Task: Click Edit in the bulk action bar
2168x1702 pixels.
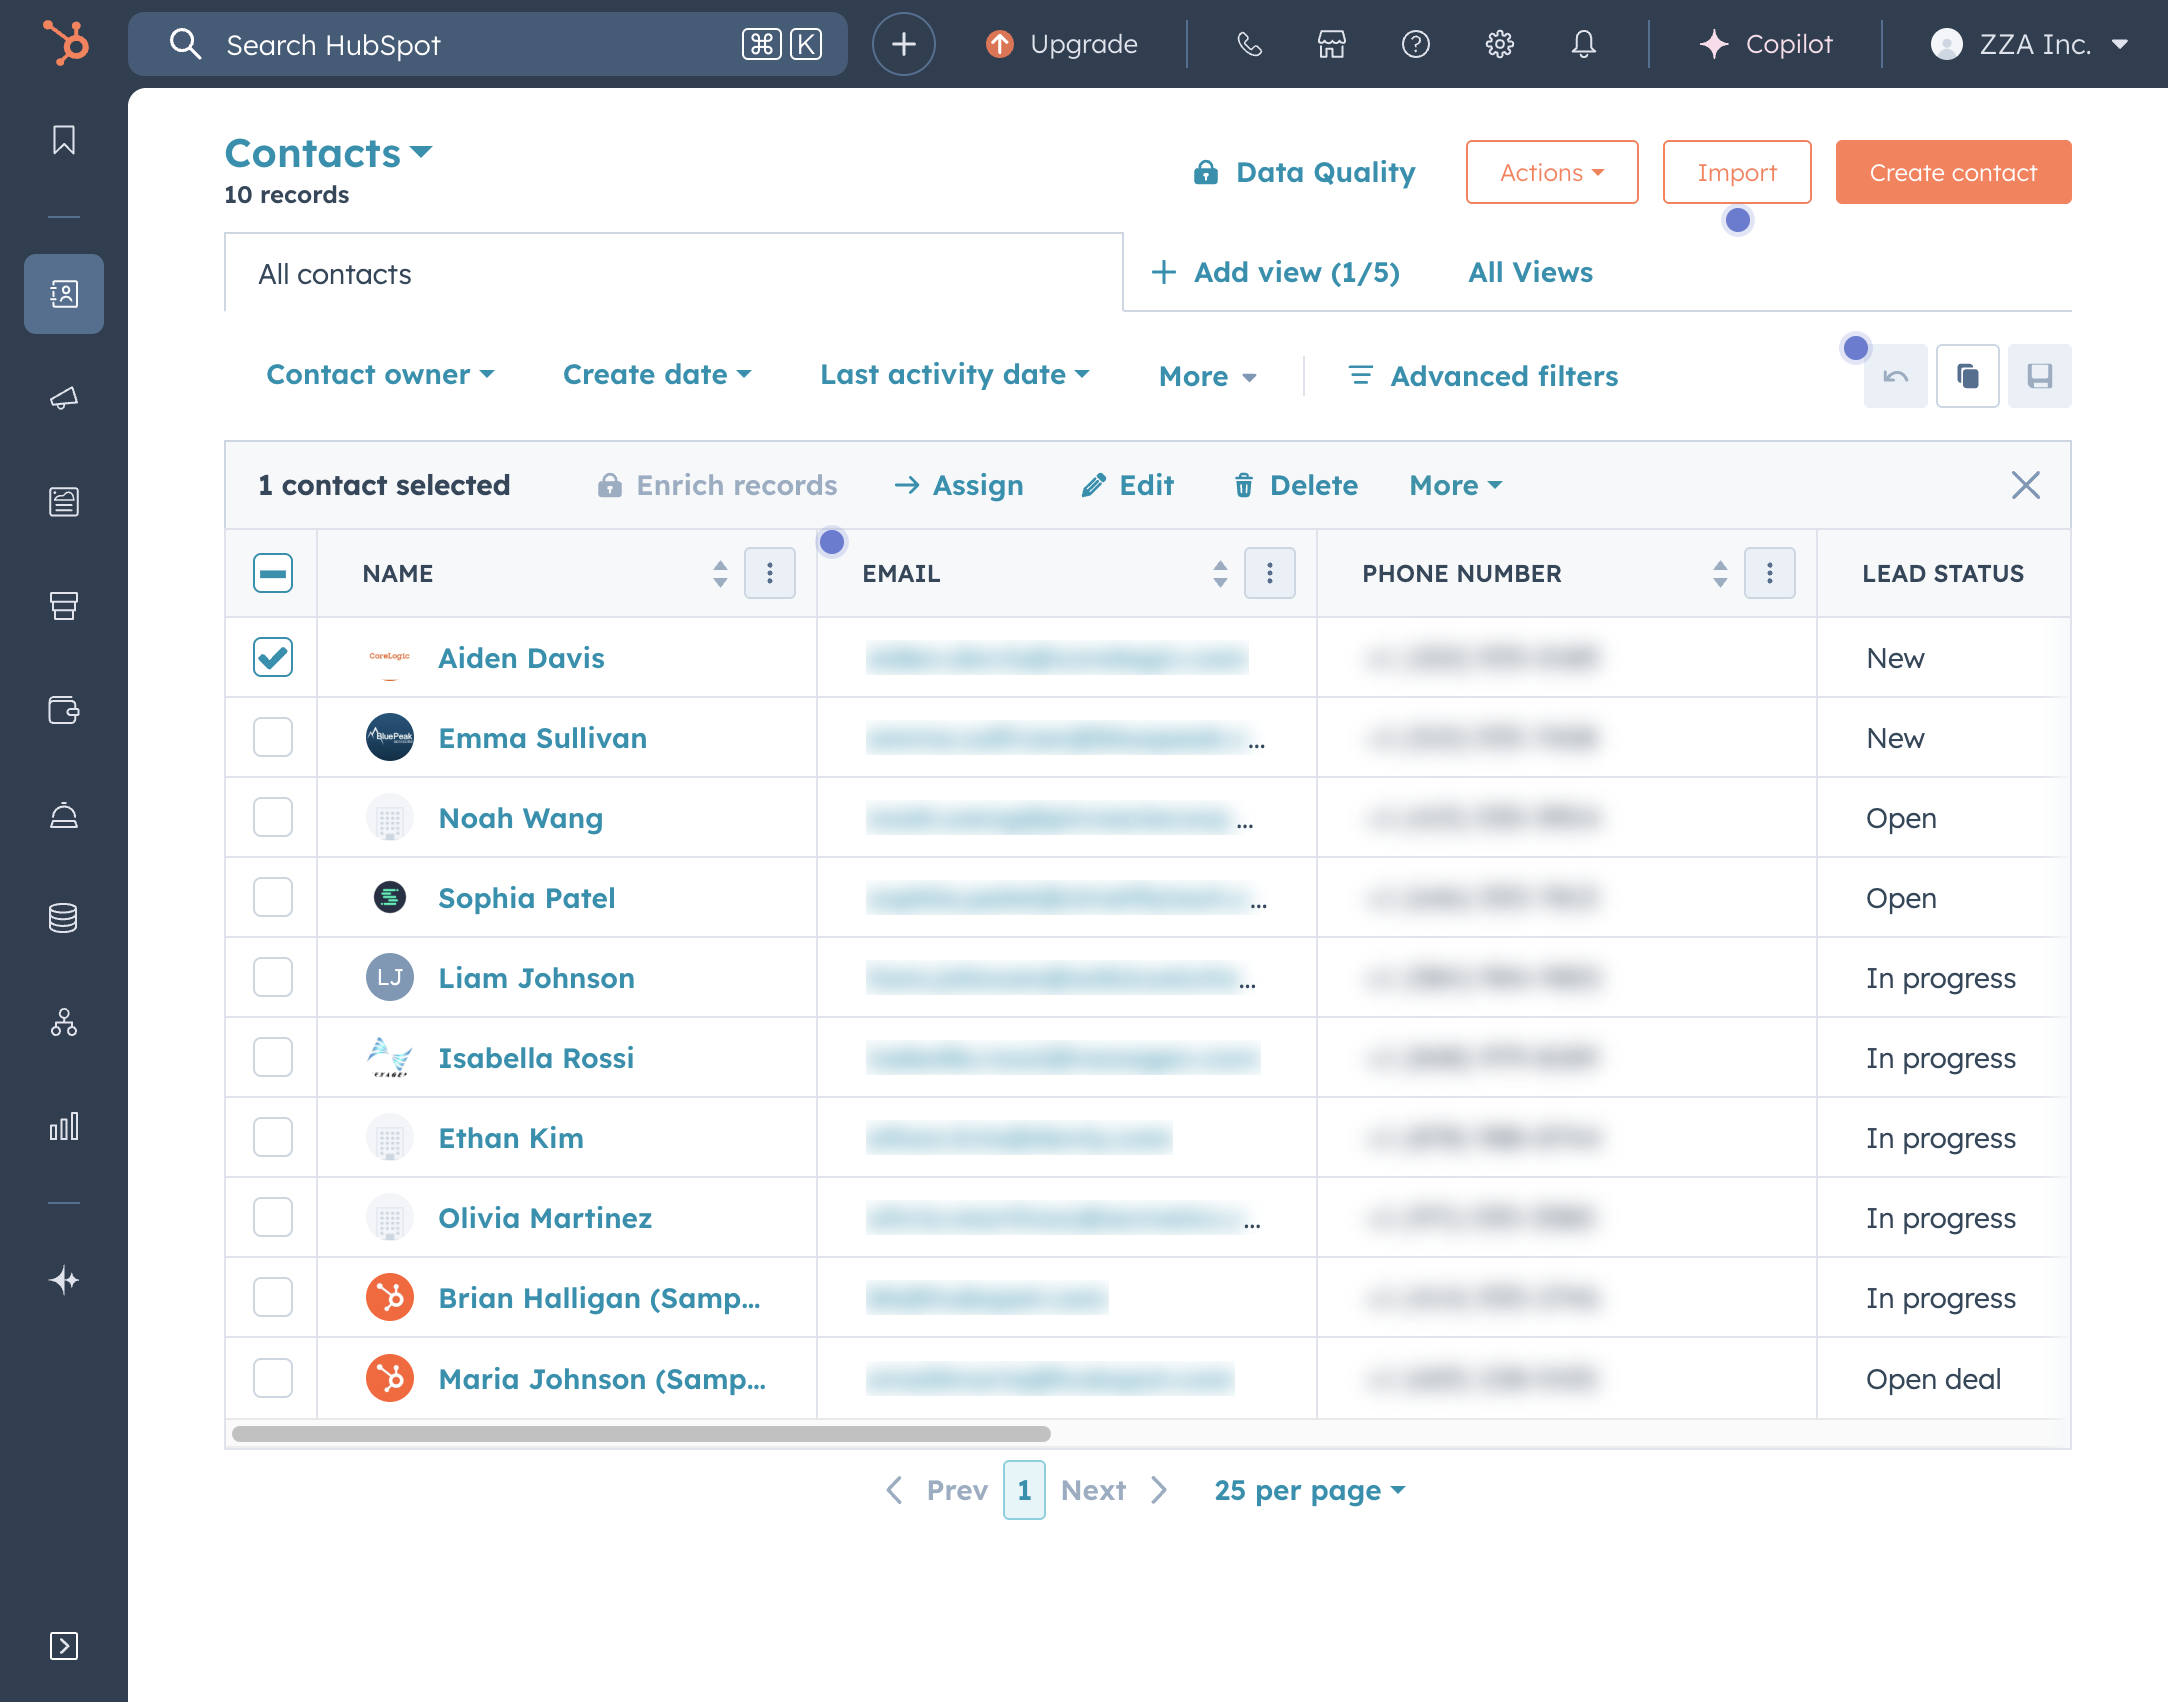Action: [x=1128, y=485]
